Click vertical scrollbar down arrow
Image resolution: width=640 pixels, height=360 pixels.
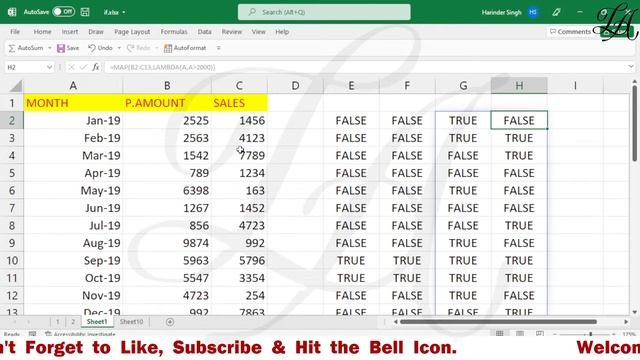pos(635,312)
